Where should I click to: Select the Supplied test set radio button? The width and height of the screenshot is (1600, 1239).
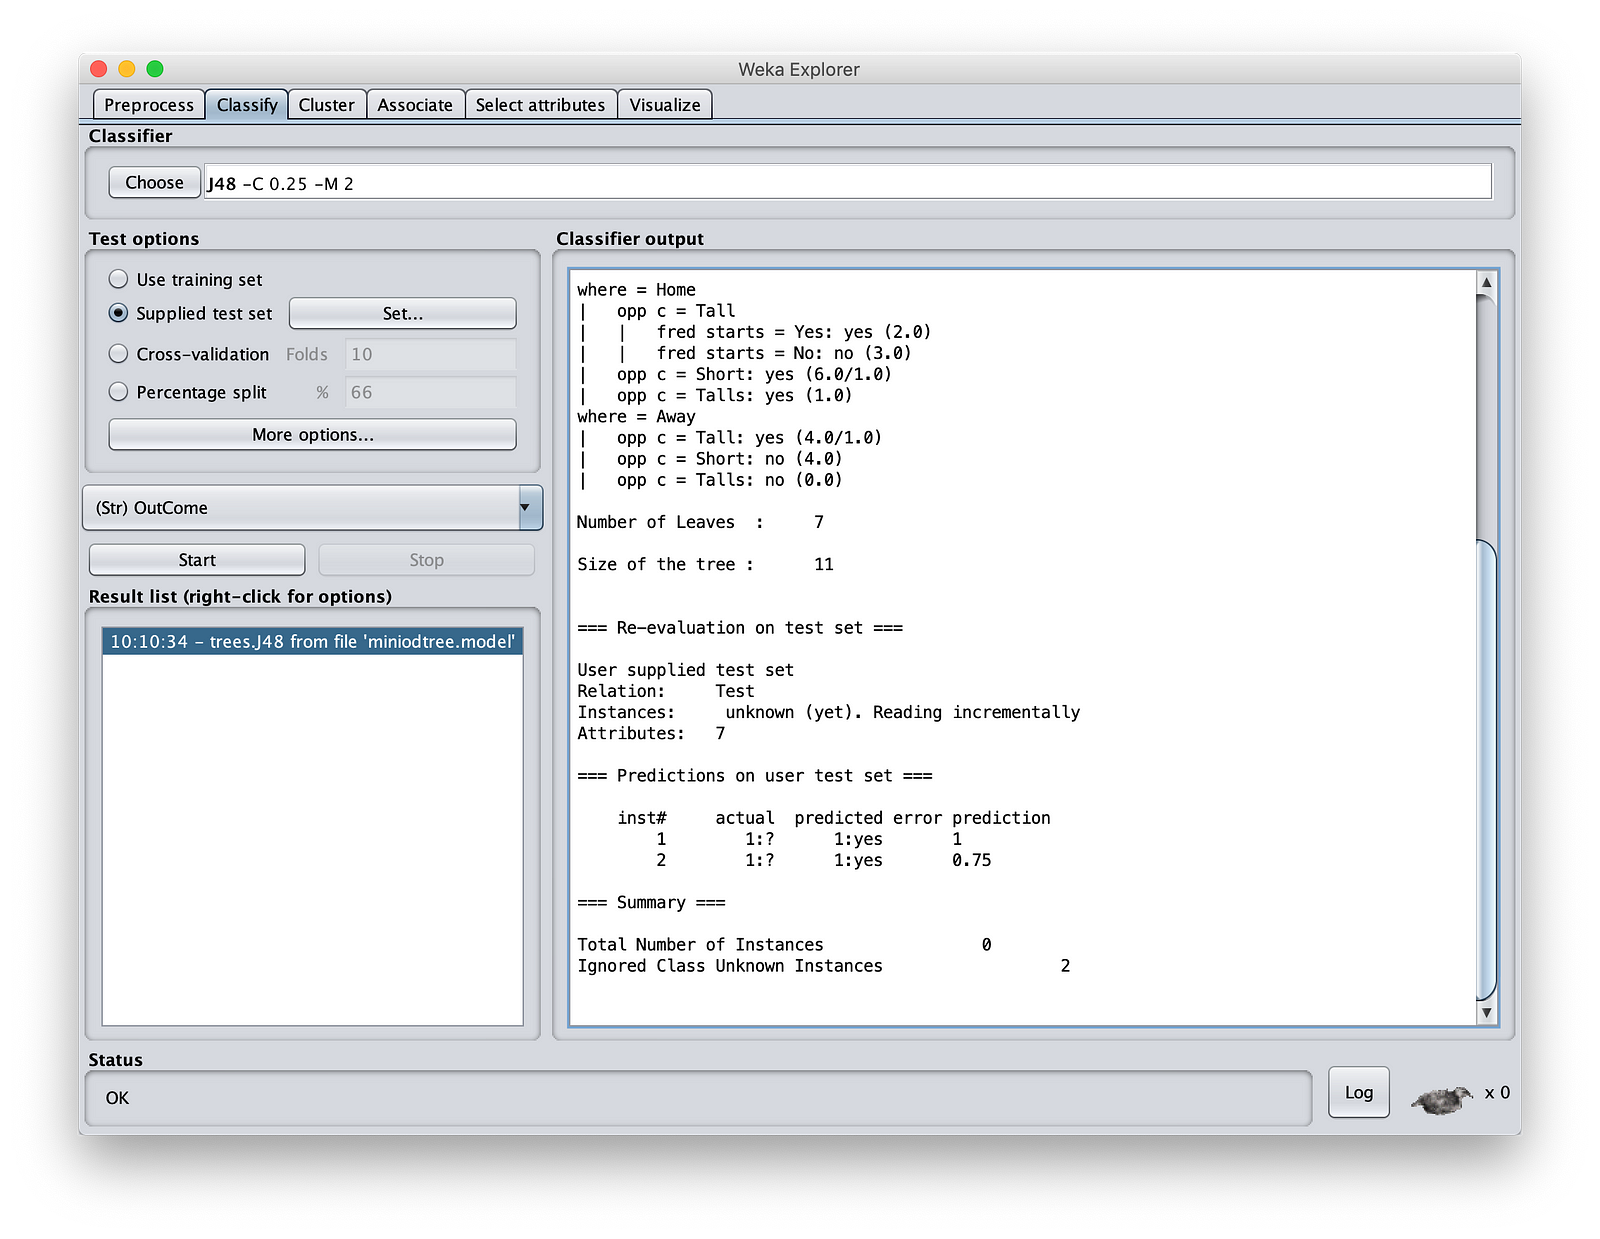[119, 313]
